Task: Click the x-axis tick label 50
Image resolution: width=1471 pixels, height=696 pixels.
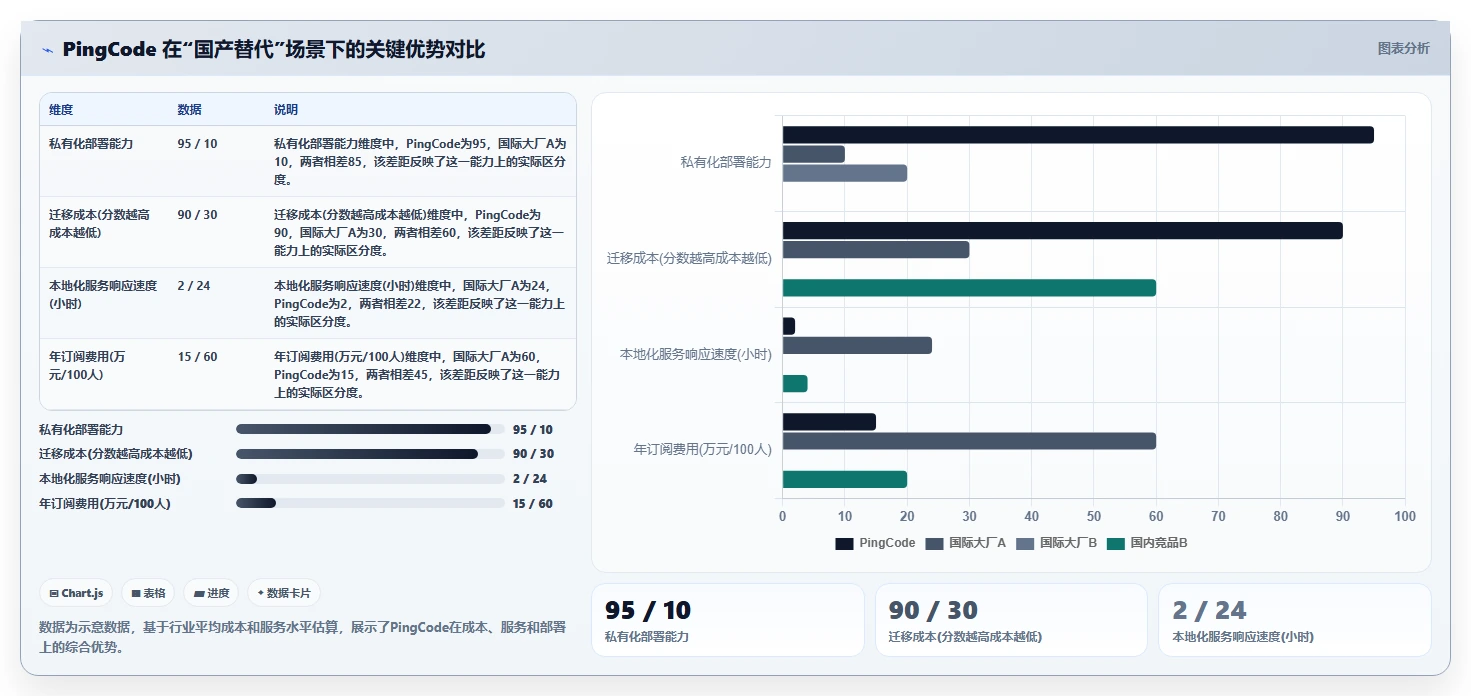Action: (1094, 517)
